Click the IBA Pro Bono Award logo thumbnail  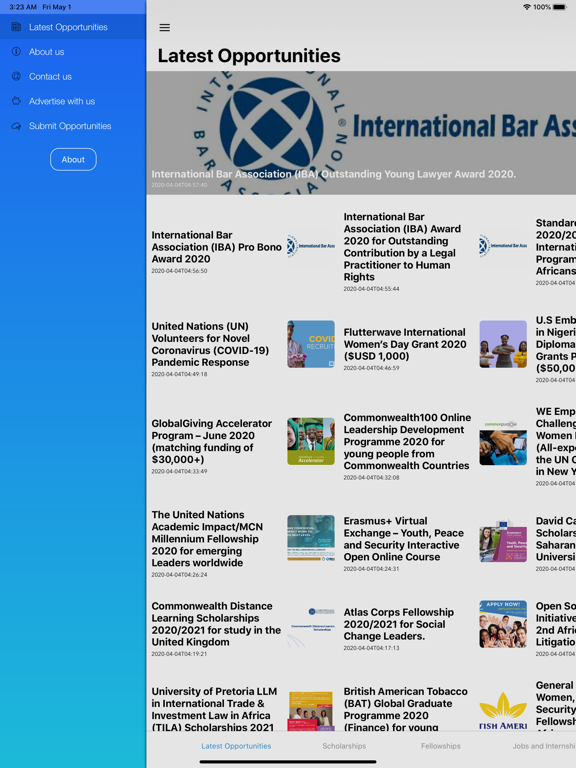click(311, 246)
